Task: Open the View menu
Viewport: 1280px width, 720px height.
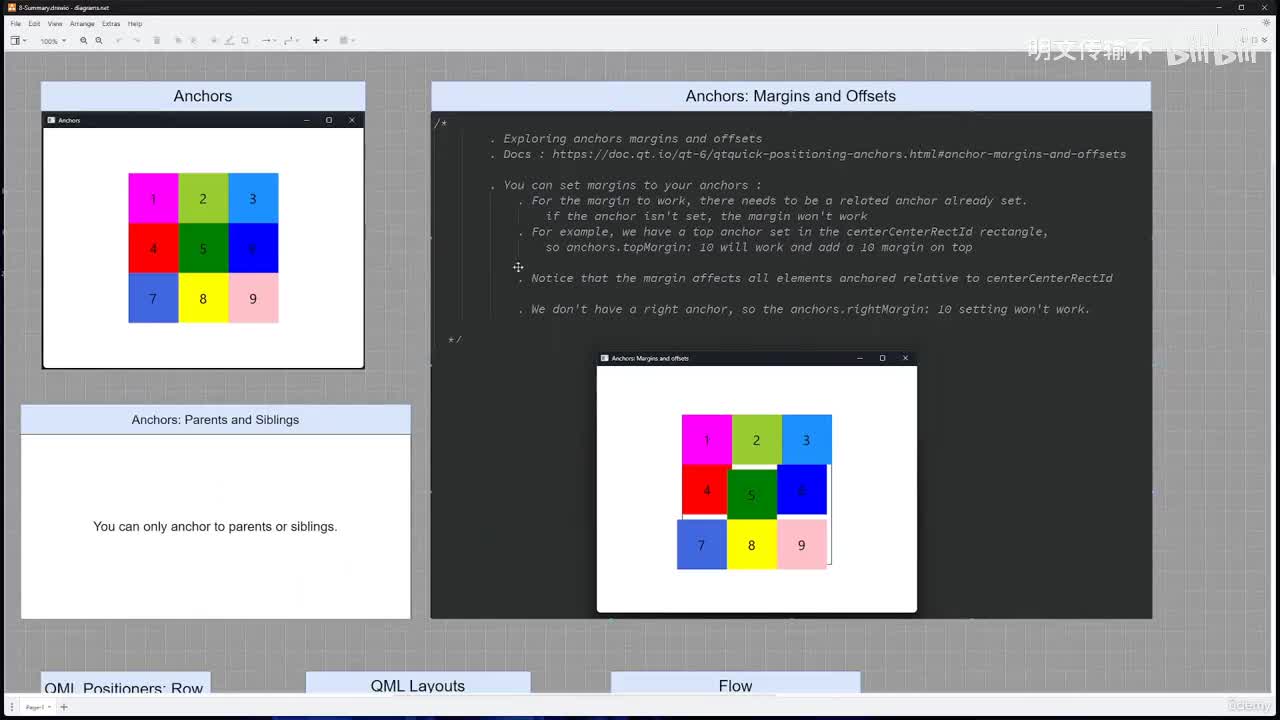Action: 55,23
